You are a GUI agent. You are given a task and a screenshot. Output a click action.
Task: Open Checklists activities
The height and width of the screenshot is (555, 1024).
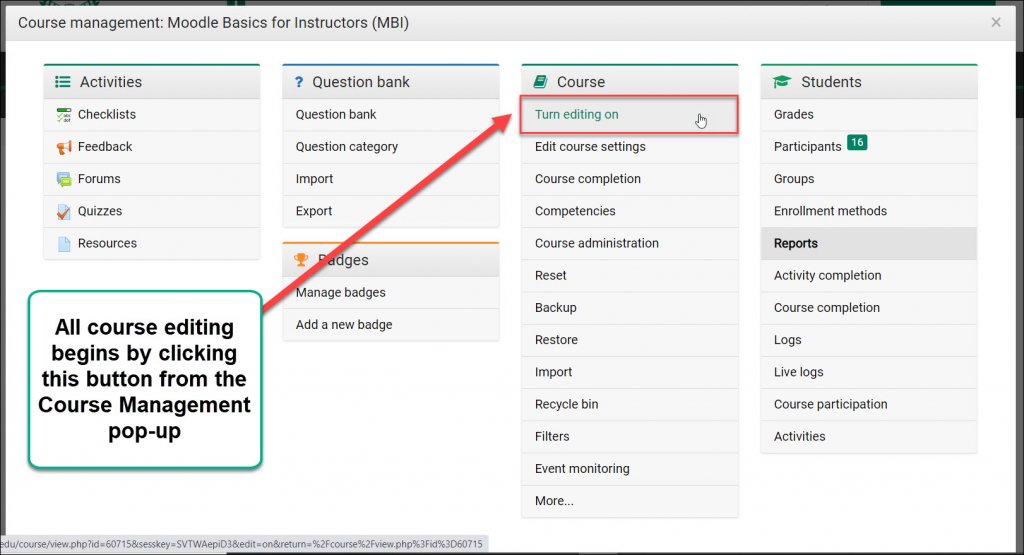click(x=107, y=114)
